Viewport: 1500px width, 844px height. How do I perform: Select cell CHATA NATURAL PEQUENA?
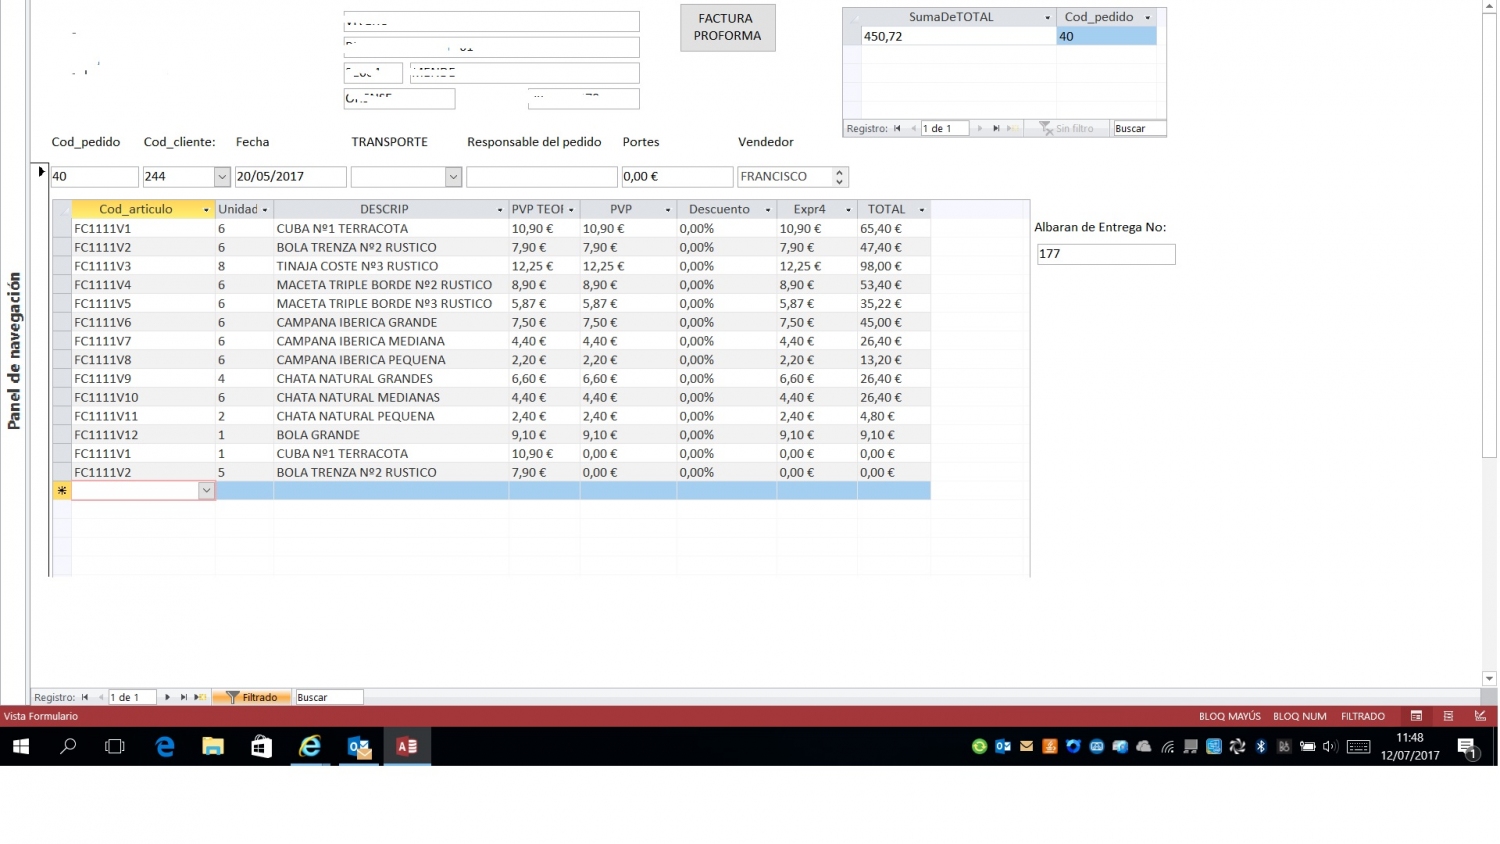(390, 416)
